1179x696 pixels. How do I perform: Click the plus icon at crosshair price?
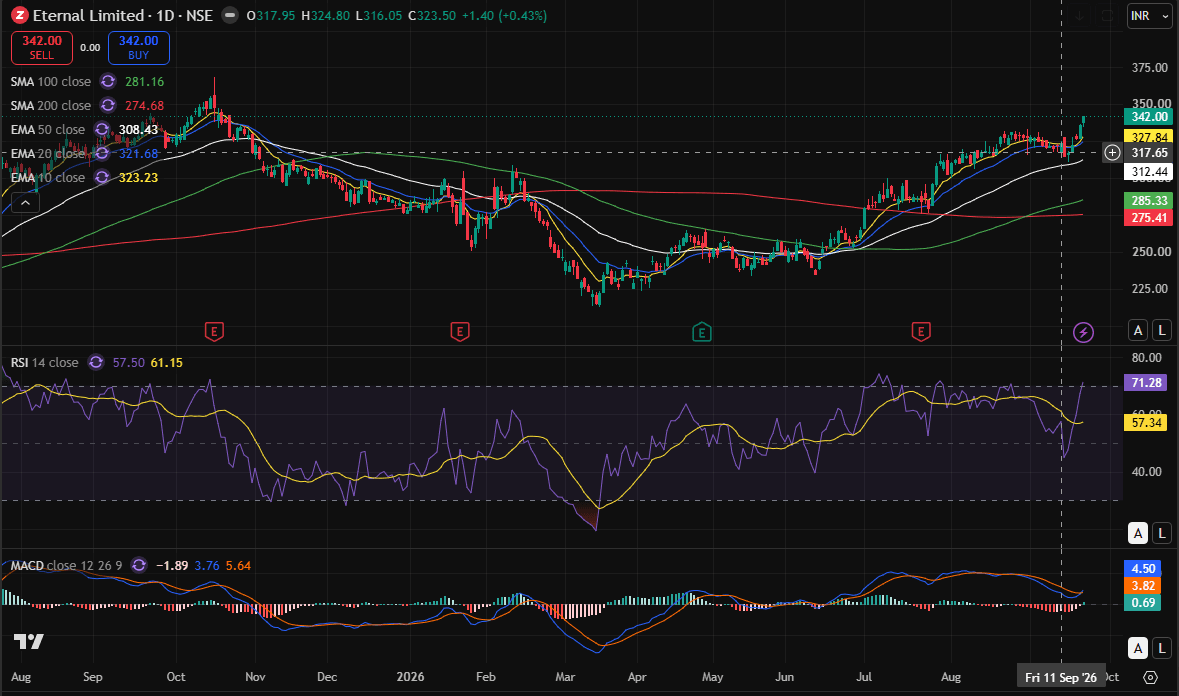(x=1112, y=153)
